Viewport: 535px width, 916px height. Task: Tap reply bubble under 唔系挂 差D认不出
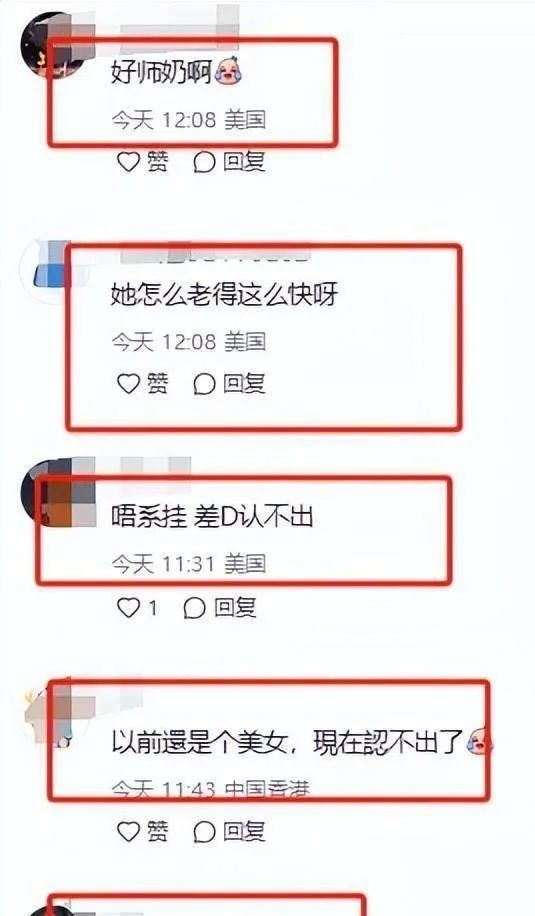coord(194,609)
